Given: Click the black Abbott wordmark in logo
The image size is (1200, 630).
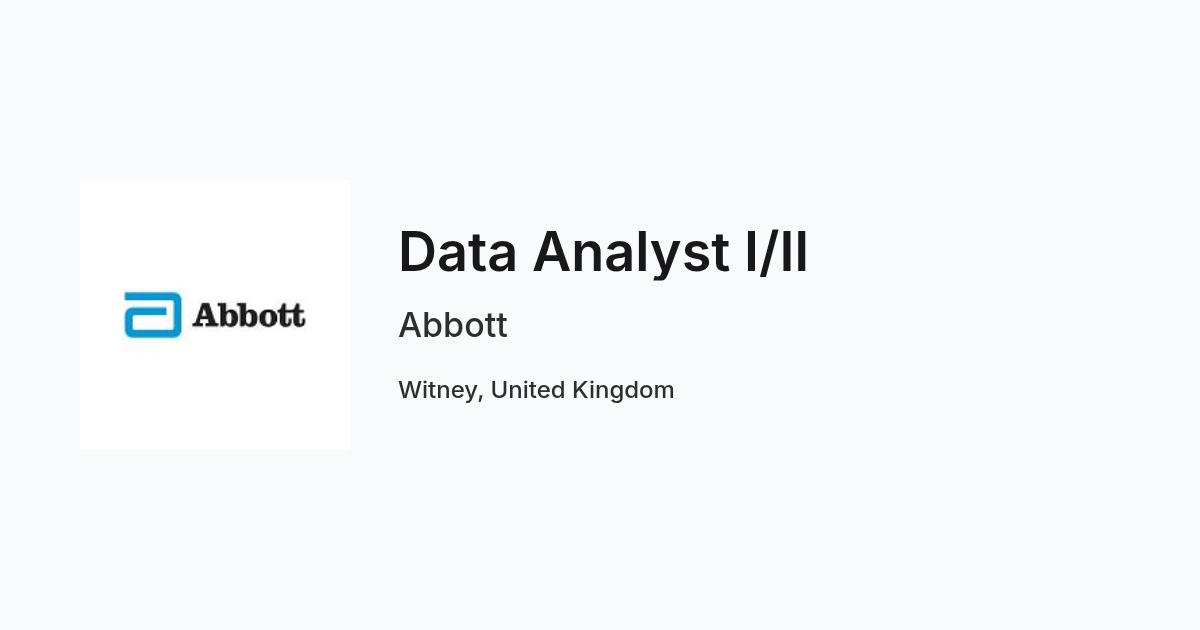Looking at the screenshot, I should point(249,315).
